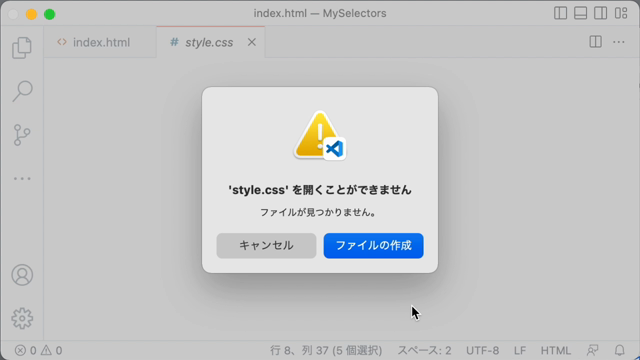
Task: Close the style.css tab
Action: pyautogui.click(x=252, y=42)
